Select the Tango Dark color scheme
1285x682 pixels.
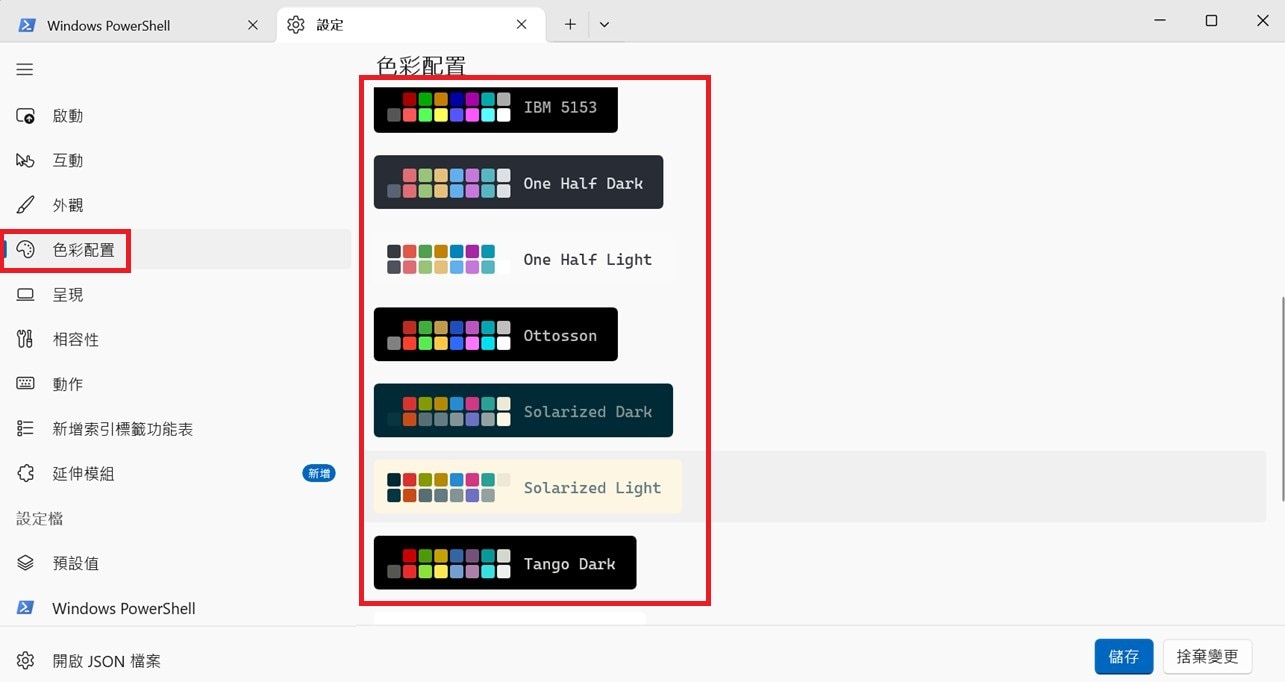[505, 563]
